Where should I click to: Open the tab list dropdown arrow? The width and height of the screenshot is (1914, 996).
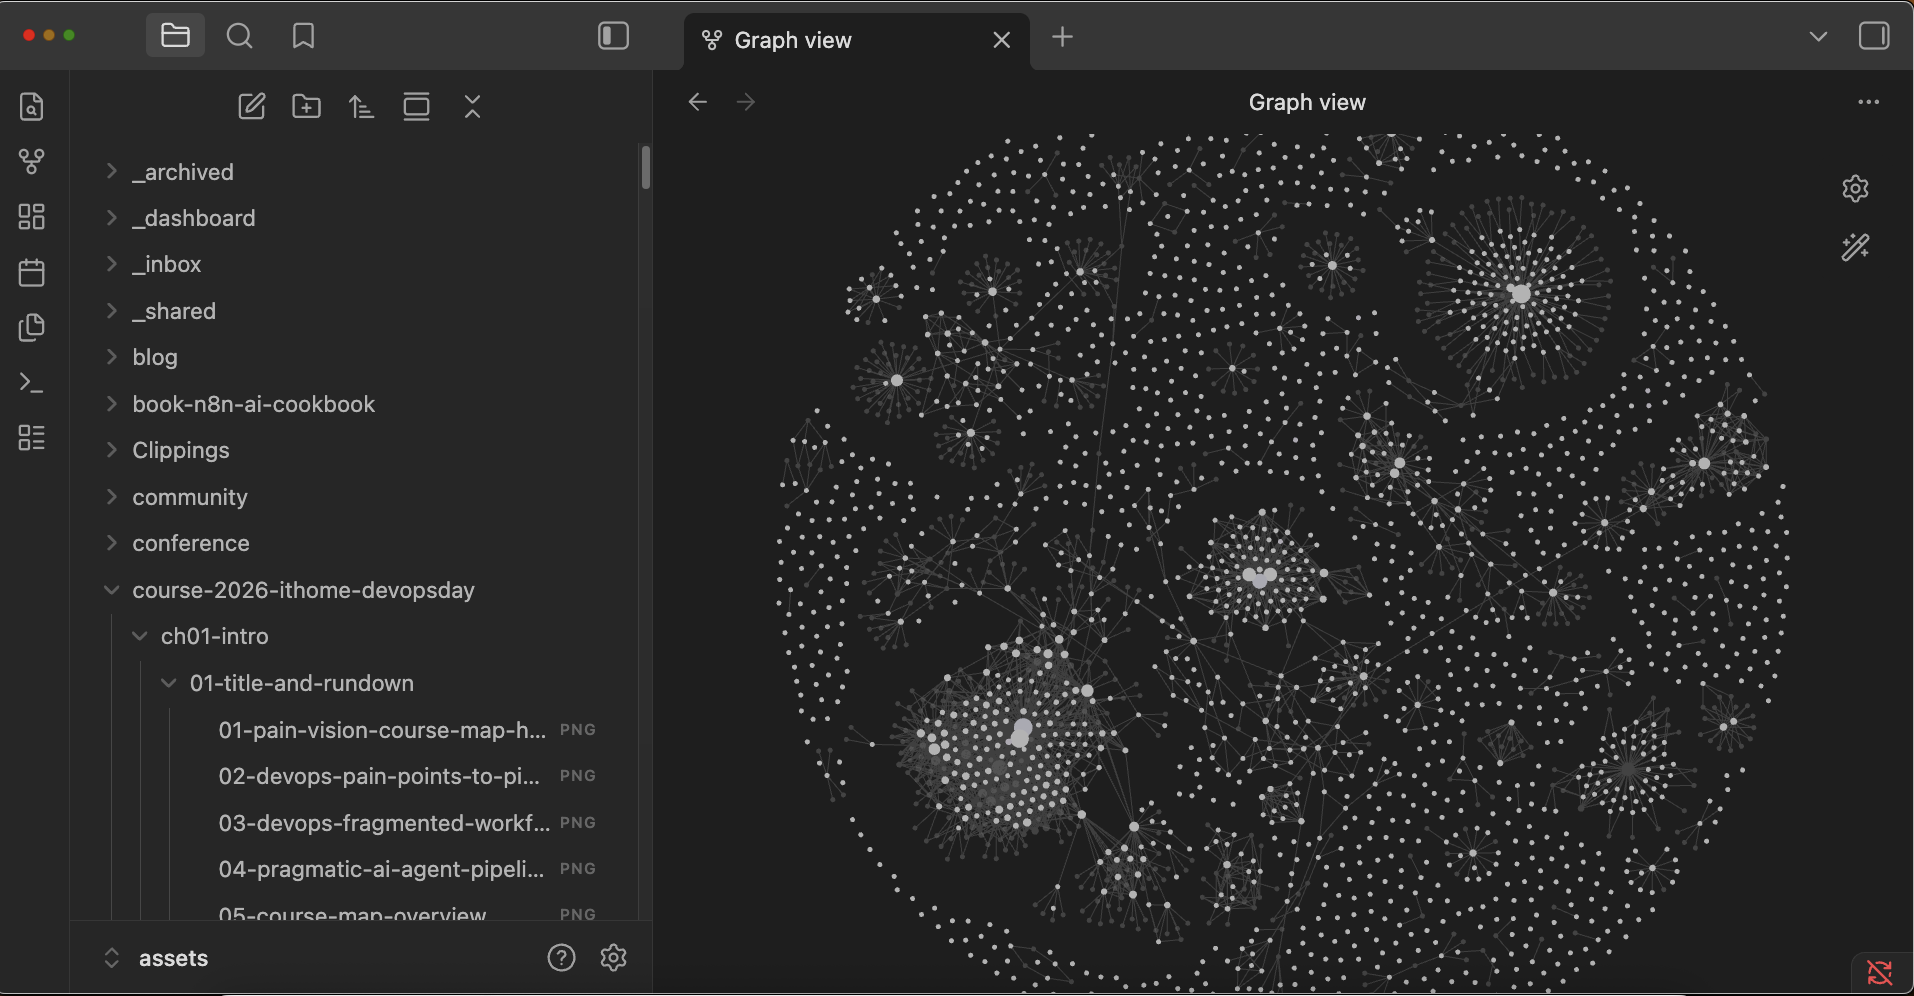(x=1818, y=36)
